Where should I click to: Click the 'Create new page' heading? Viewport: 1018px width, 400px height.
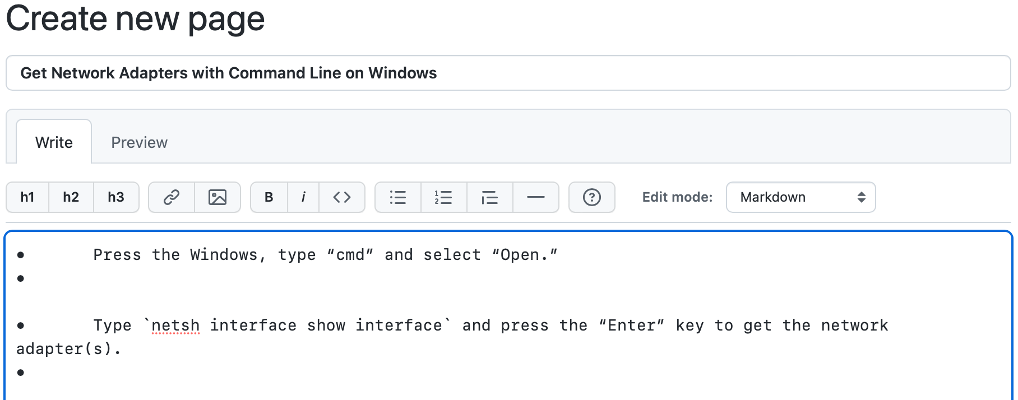[x=135, y=18]
